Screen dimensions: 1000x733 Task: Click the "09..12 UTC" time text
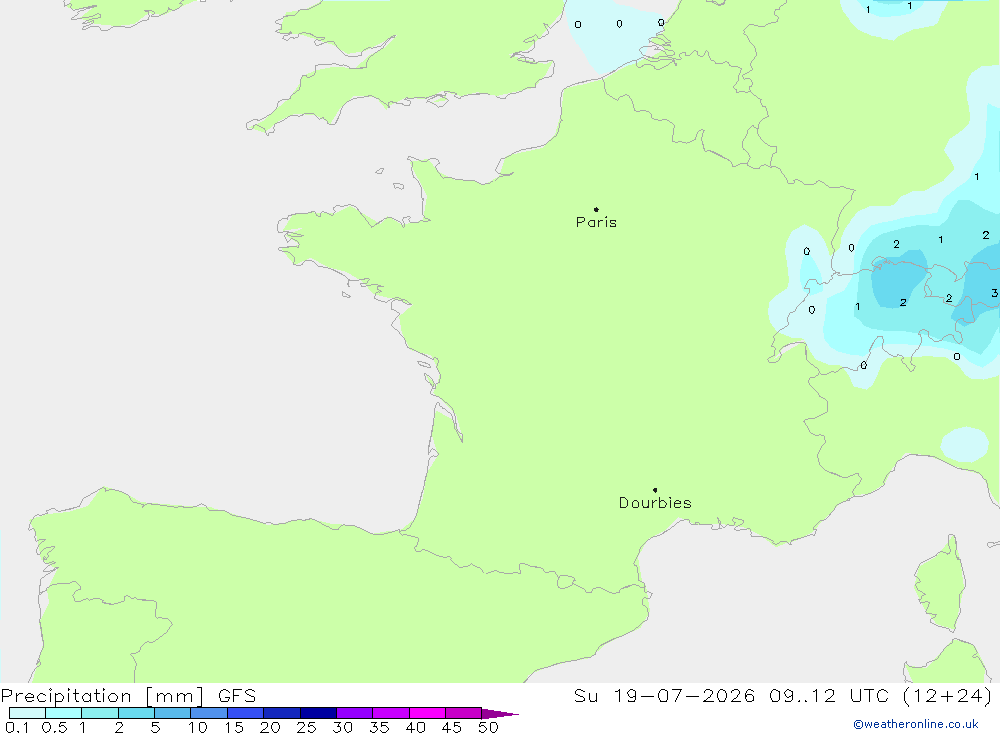(x=829, y=695)
